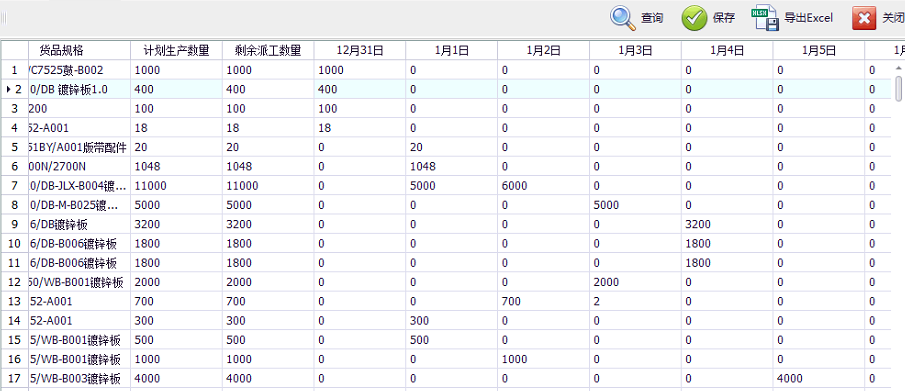Select cell 5/WB-B003镀锌板
Viewport: 905px width, 391px height.
coord(80,378)
